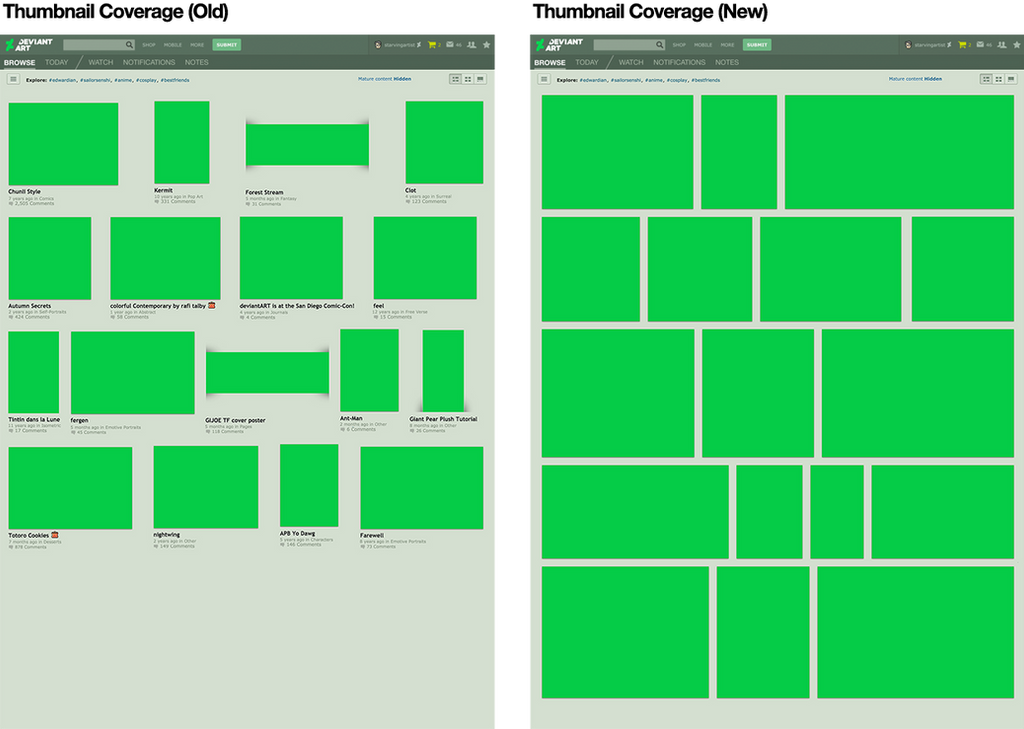Select the middle grid view icon in Old layout
This screenshot has height=729, width=1024.
pos(468,79)
